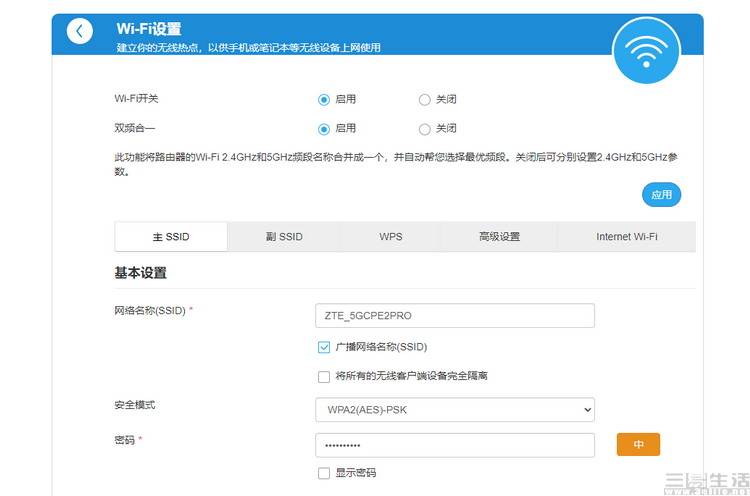The width and height of the screenshot is (750, 496).
Task: Enable the Wi-Fi switch (启用)
Action: point(324,100)
